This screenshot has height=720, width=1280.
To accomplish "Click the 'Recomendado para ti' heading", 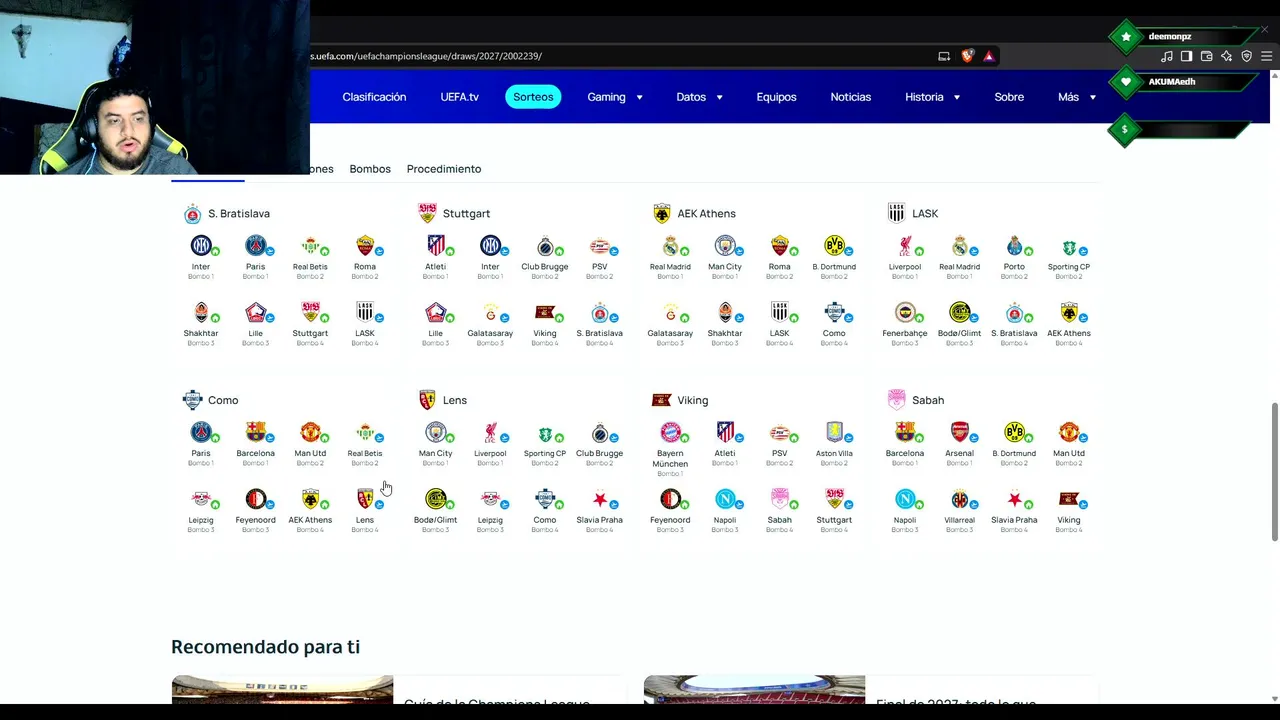I will pyautogui.click(x=266, y=647).
